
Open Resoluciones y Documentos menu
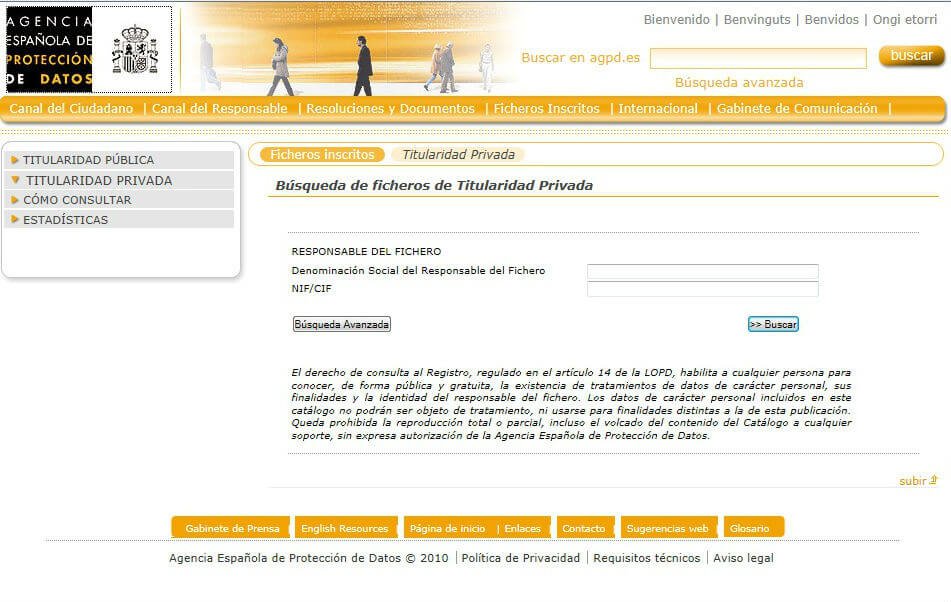(391, 109)
